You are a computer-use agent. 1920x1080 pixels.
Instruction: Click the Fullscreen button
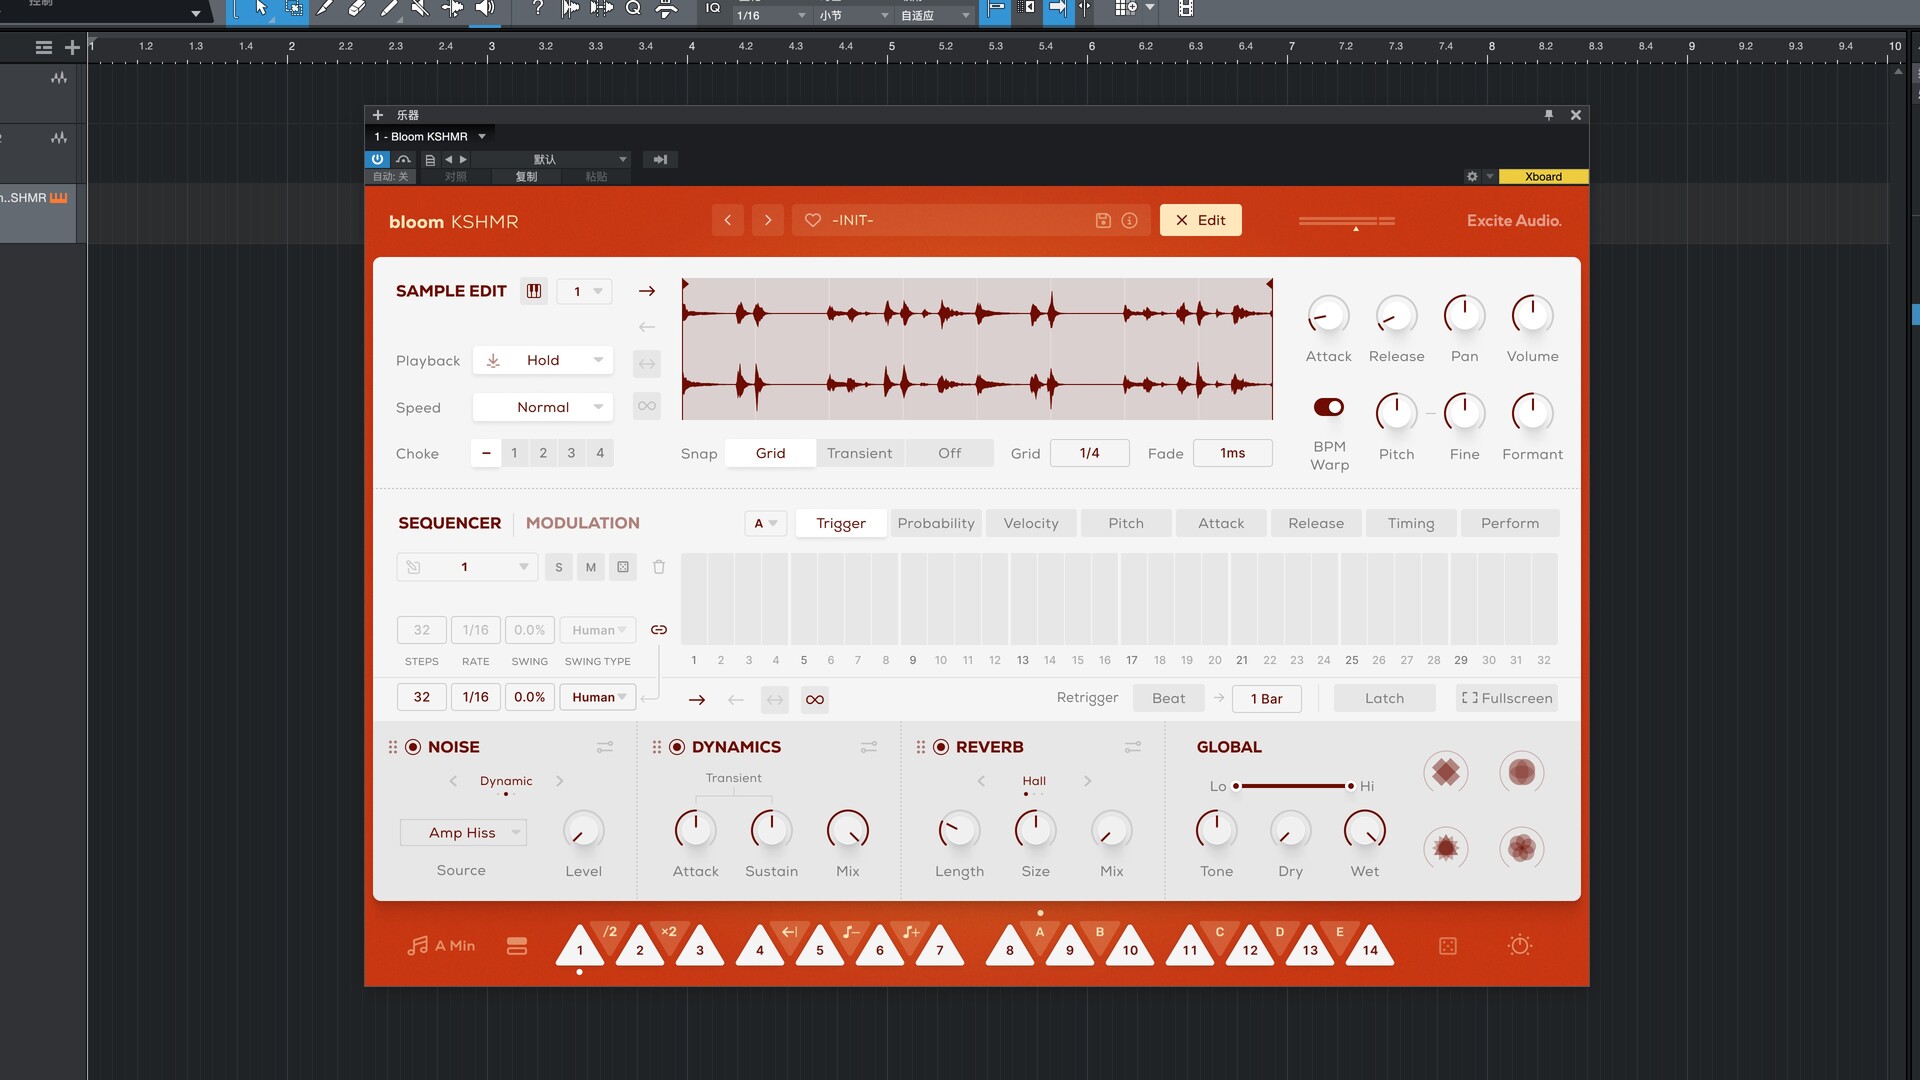click(1507, 698)
